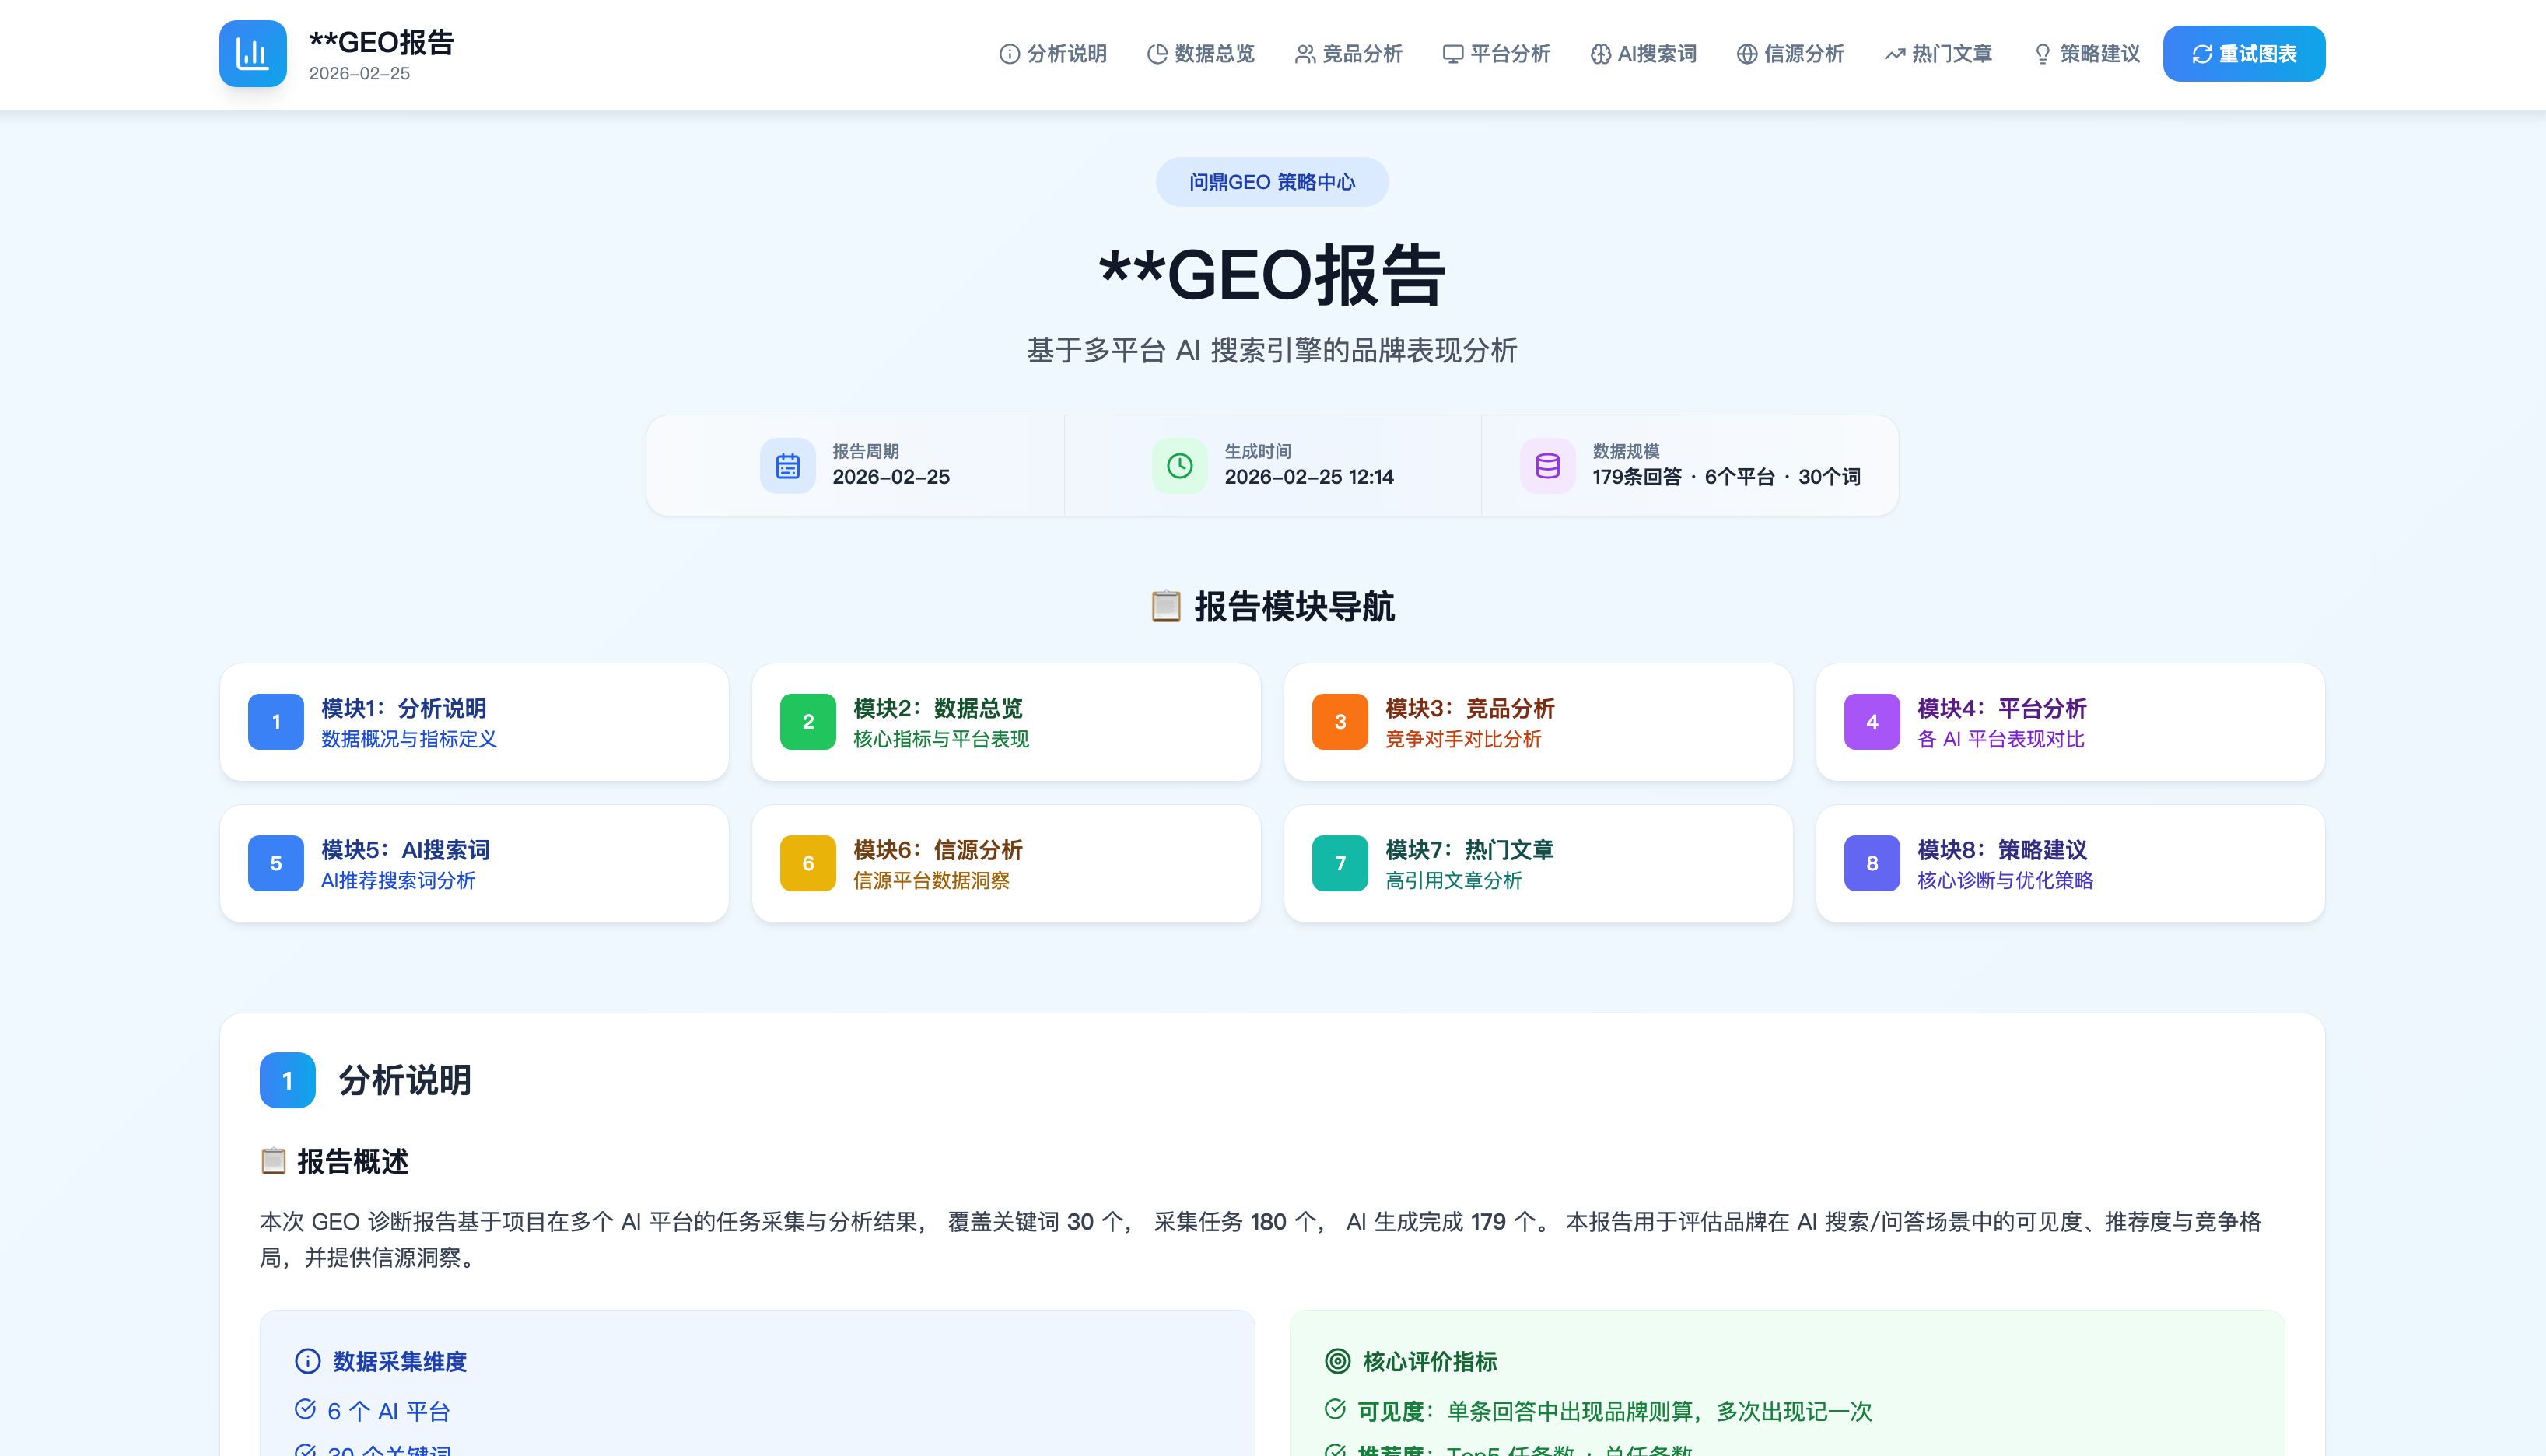Click the calendar icon in 报告周期 card
Viewport: 2546px width, 1456px height.
pos(787,465)
